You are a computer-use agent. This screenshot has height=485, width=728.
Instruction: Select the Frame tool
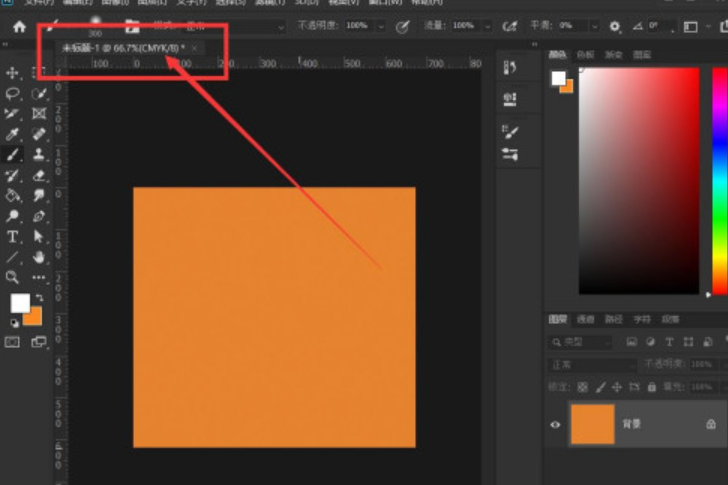39,114
